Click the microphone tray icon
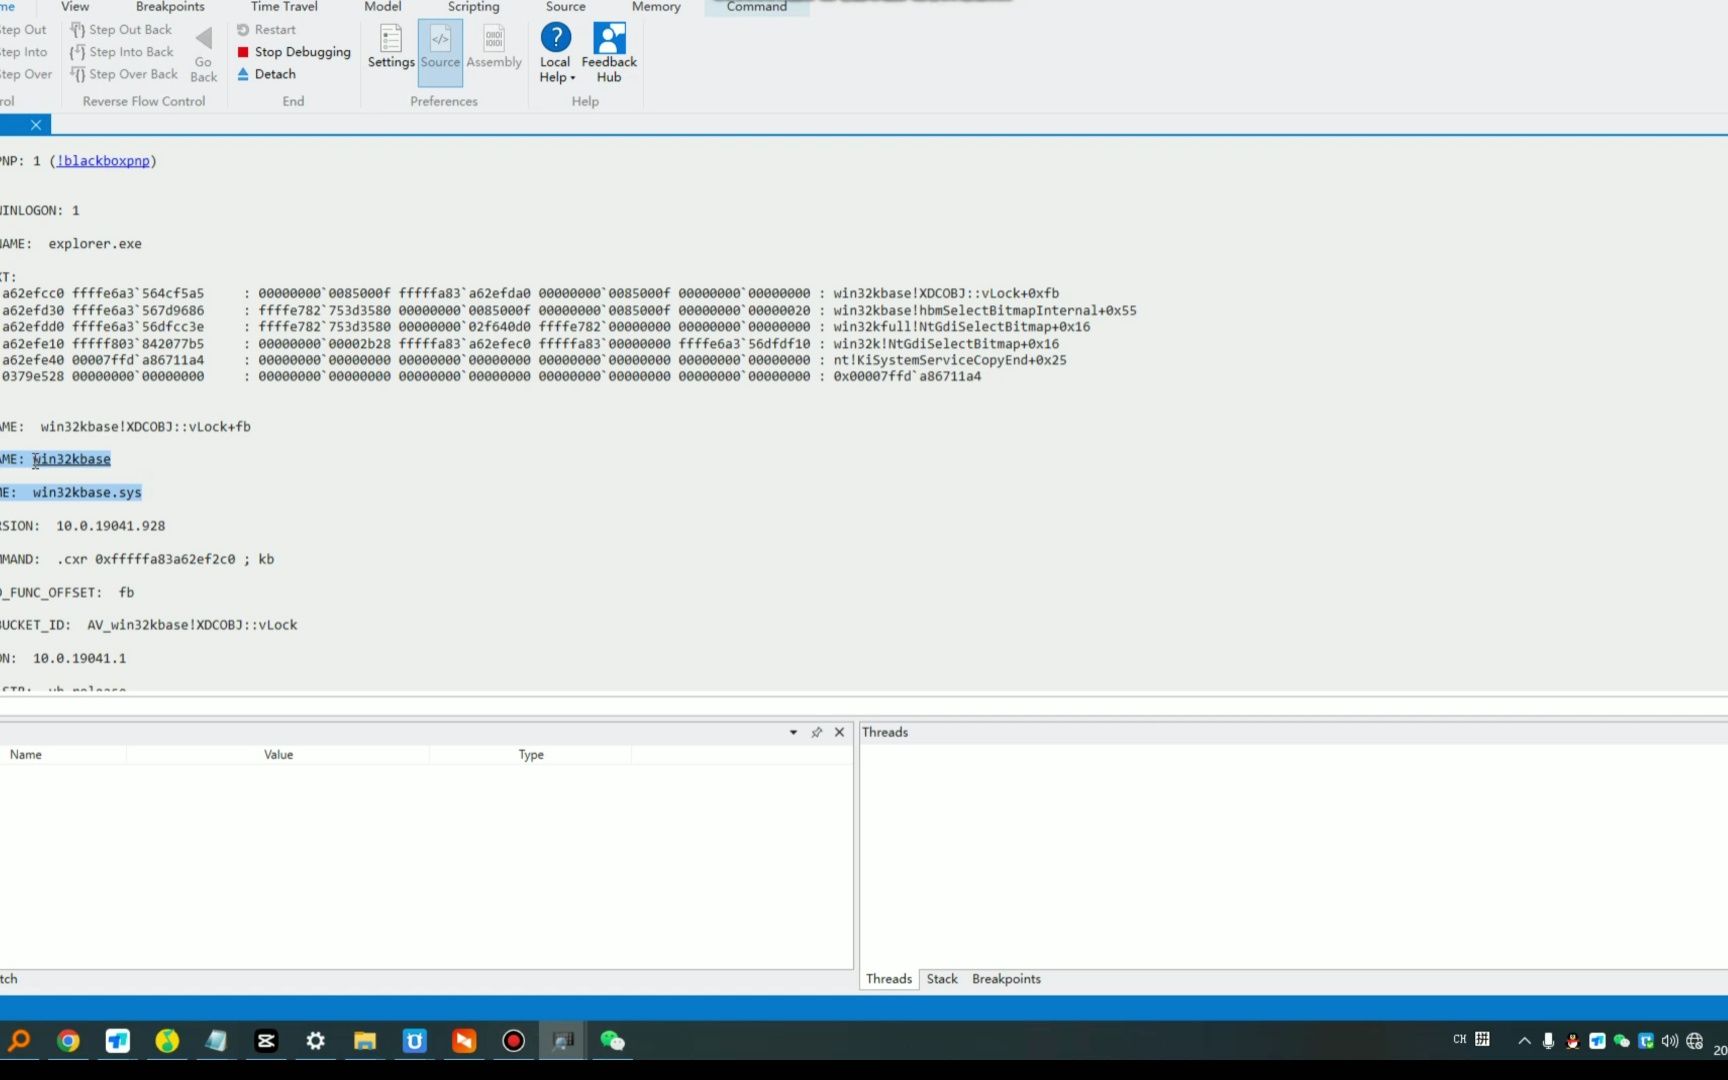1728x1080 pixels. click(x=1548, y=1041)
